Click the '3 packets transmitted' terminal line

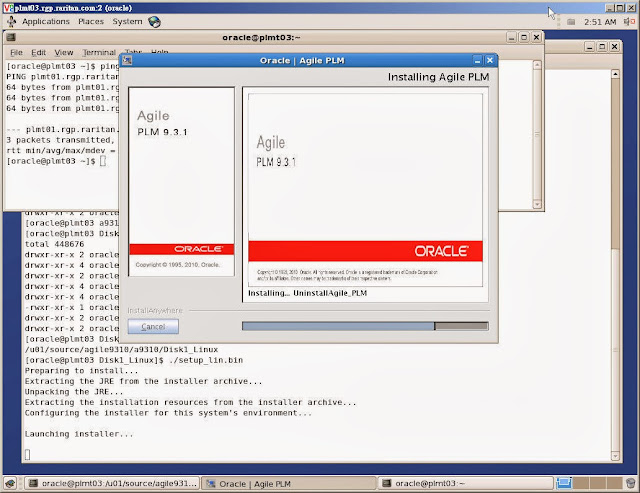(61, 140)
